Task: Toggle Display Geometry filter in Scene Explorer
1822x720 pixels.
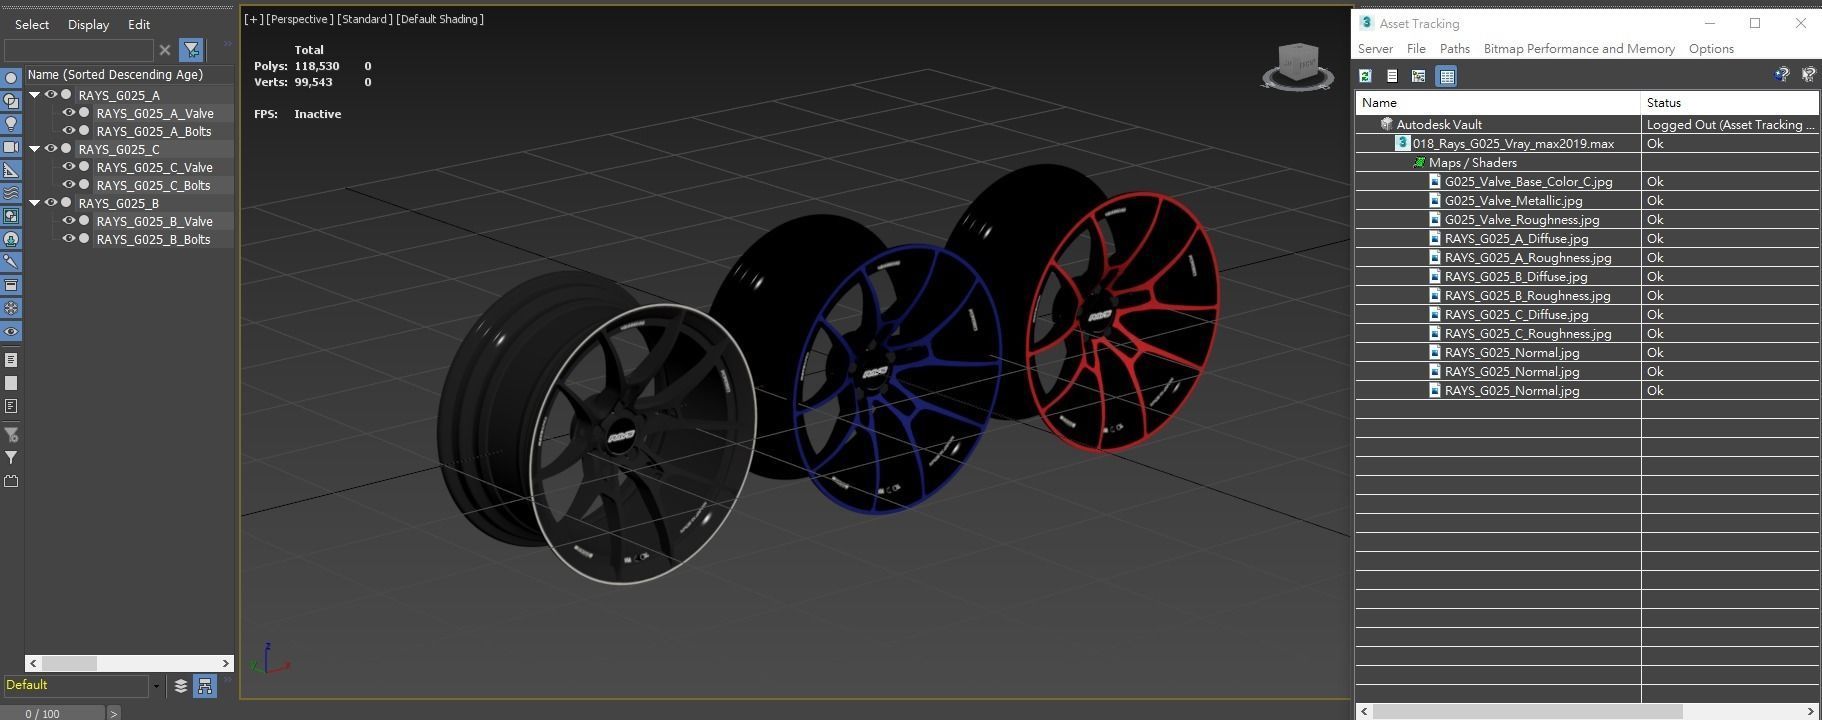Action: [x=11, y=78]
